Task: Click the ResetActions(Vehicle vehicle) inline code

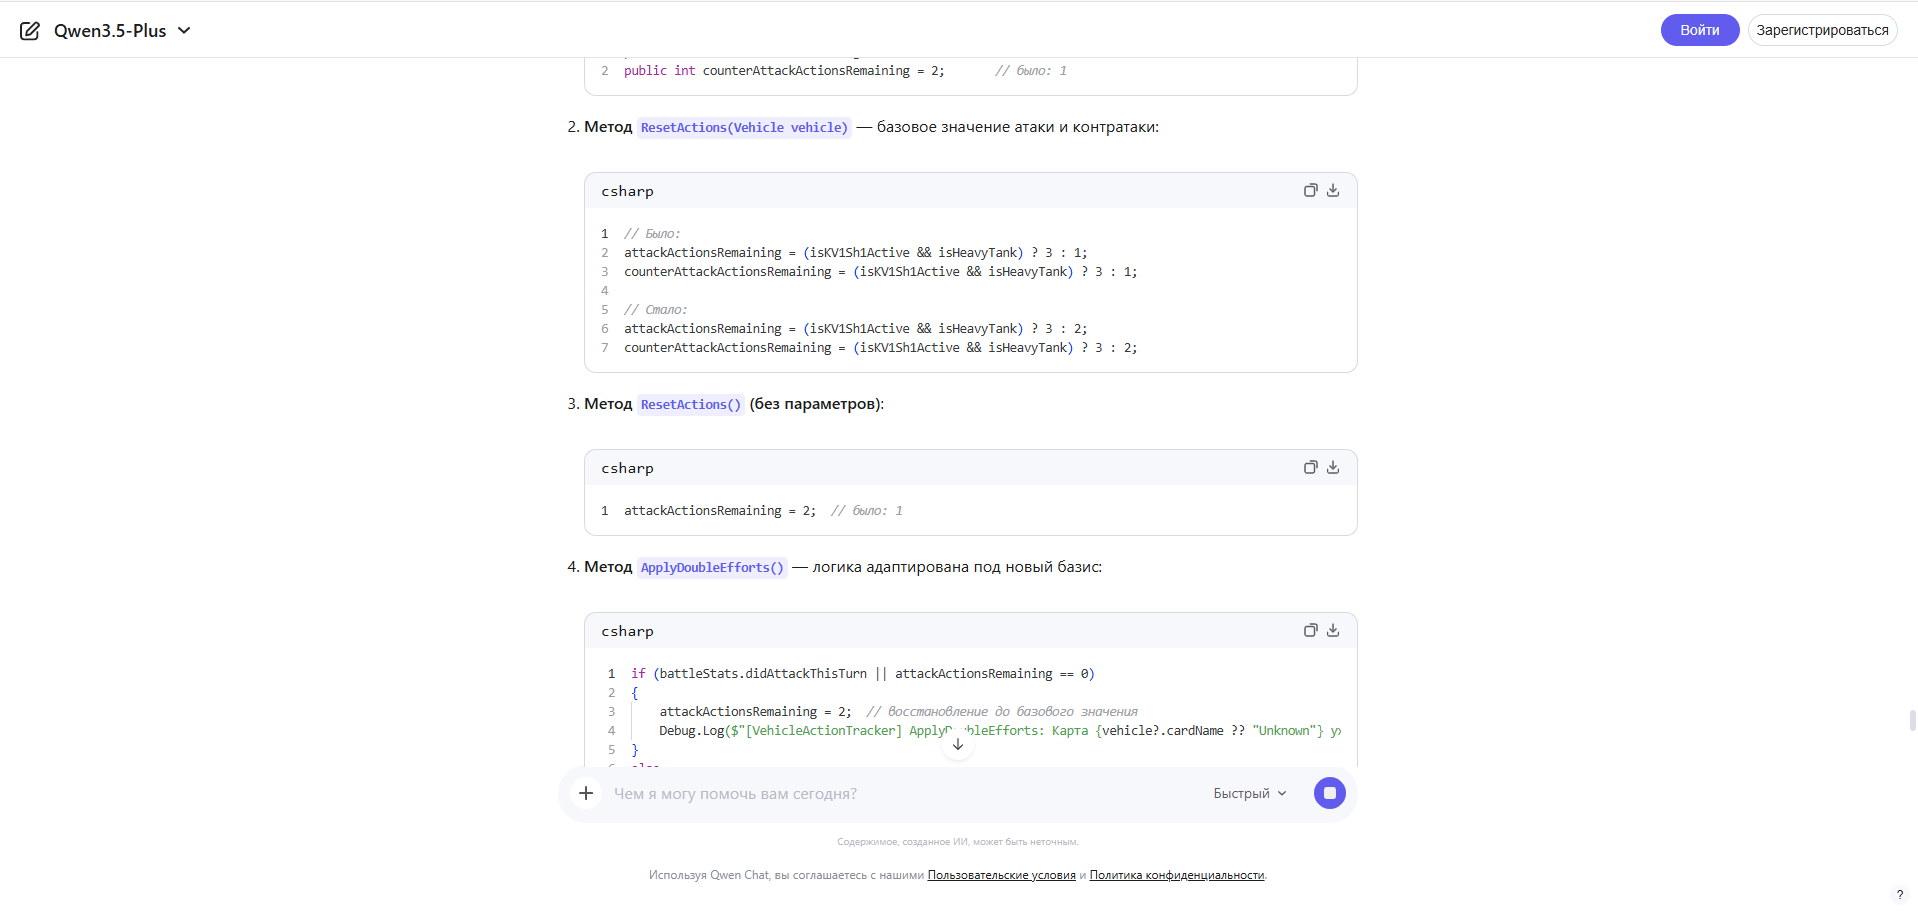Action: click(744, 128)
